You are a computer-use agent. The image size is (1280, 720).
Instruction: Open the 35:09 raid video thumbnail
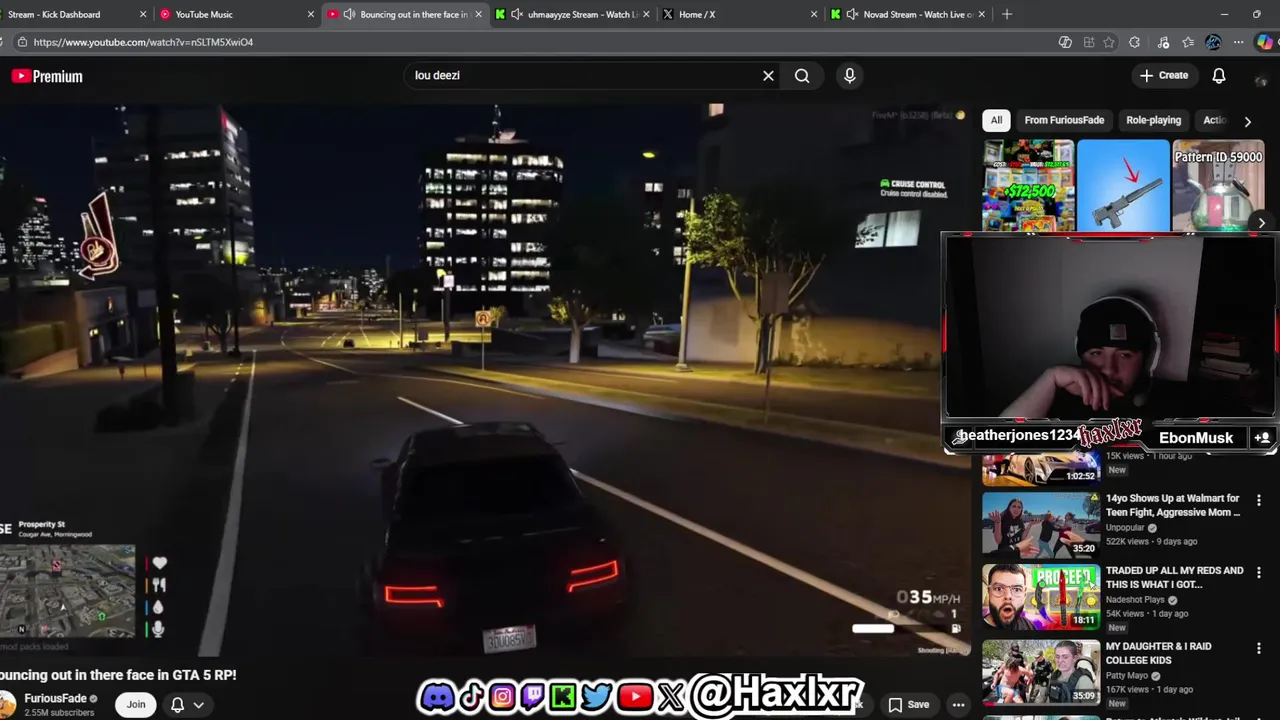[1041, 671]
